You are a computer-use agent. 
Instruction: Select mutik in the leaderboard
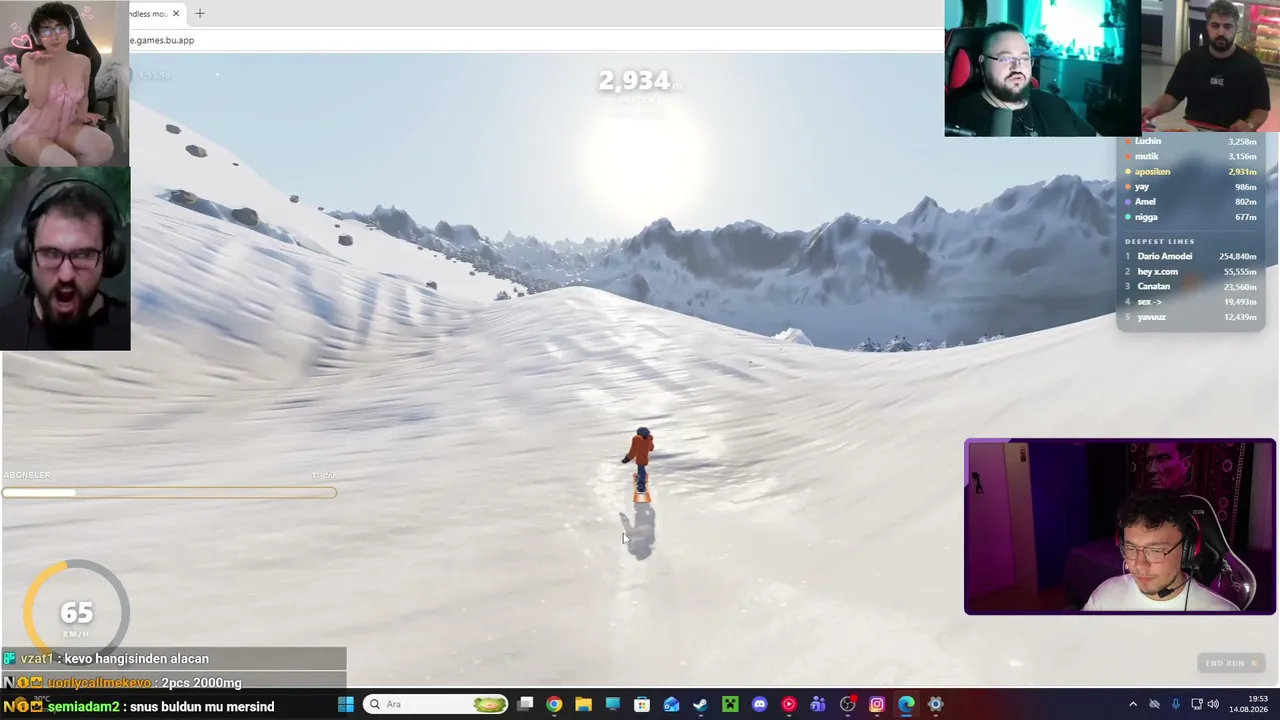tap(1190, 156)
